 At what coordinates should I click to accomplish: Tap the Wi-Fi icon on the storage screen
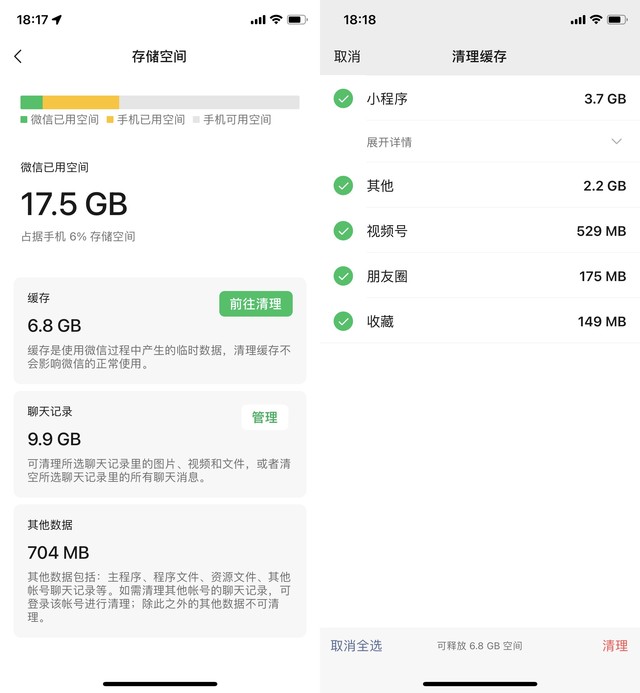click(276, 19)
